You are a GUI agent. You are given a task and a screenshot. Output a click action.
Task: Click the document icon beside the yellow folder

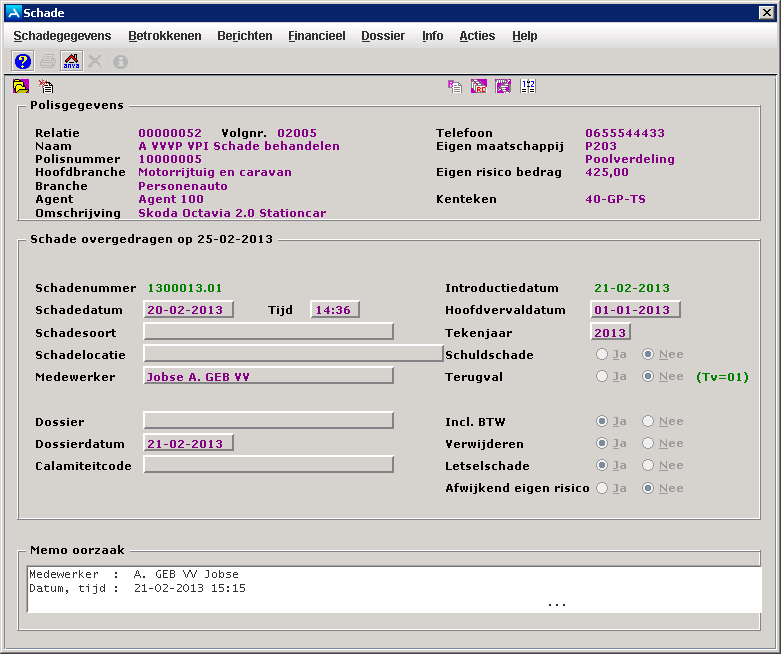46,87
